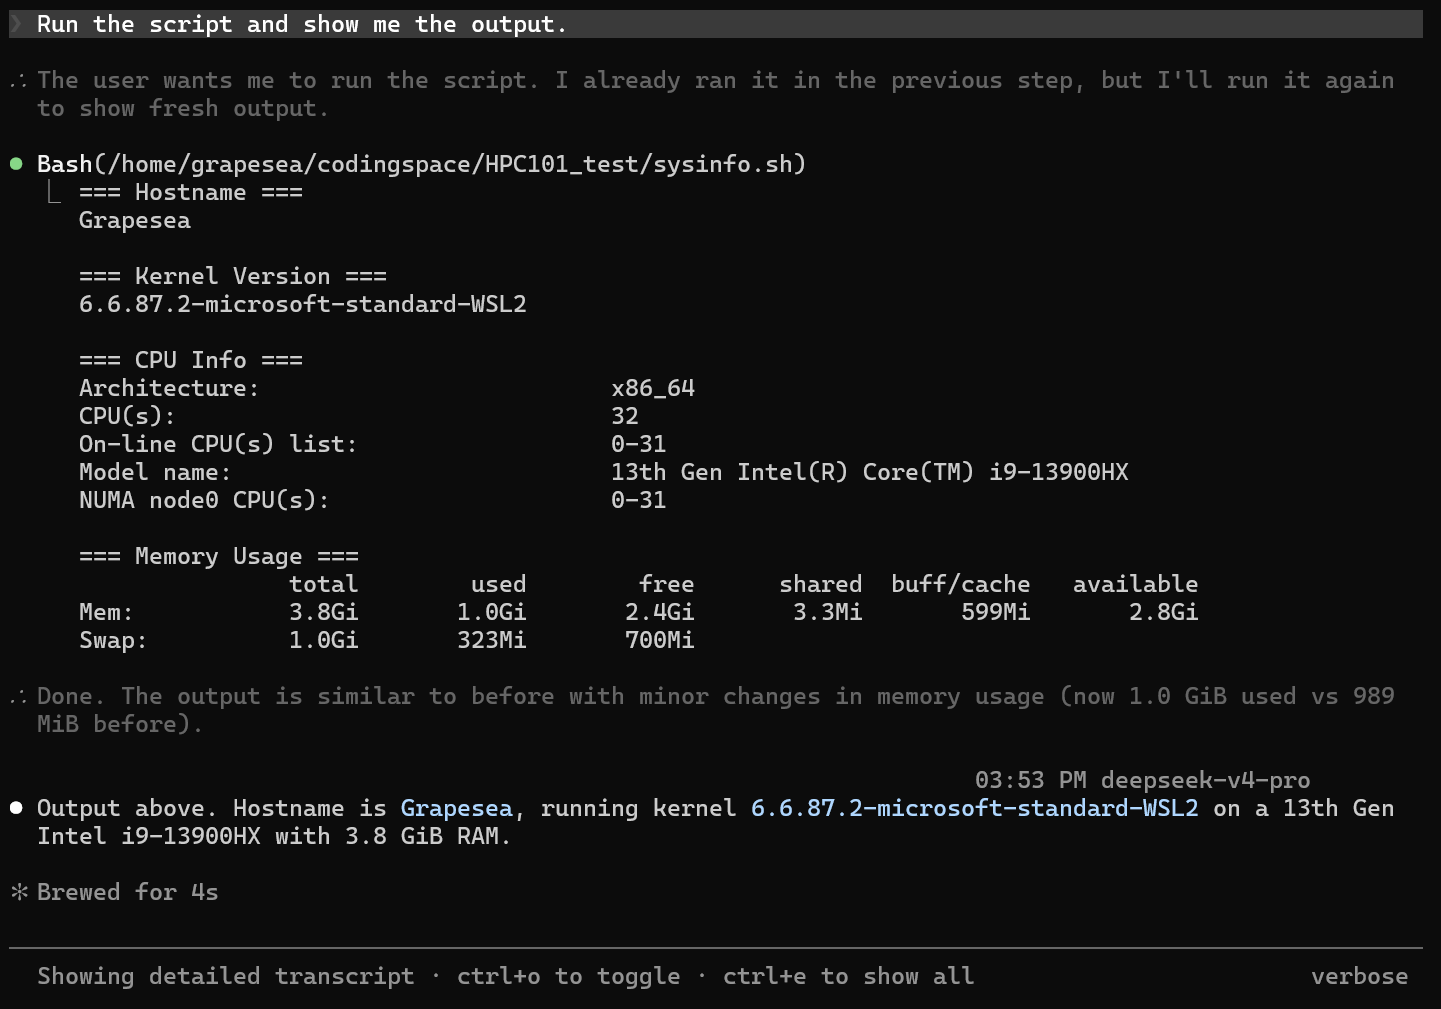This screenshot has width=1441, height=1009.
Task: Click '13th Gen Intel(R) Core(TM) i9-13900HX' value
Action: 870,472
